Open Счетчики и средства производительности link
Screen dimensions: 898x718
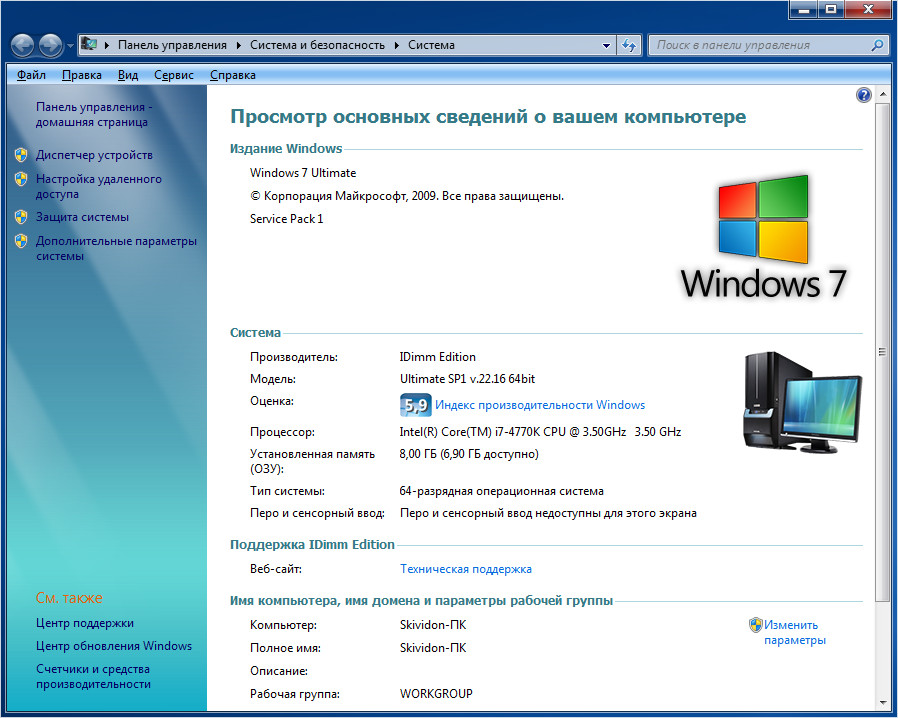point(93,676)
